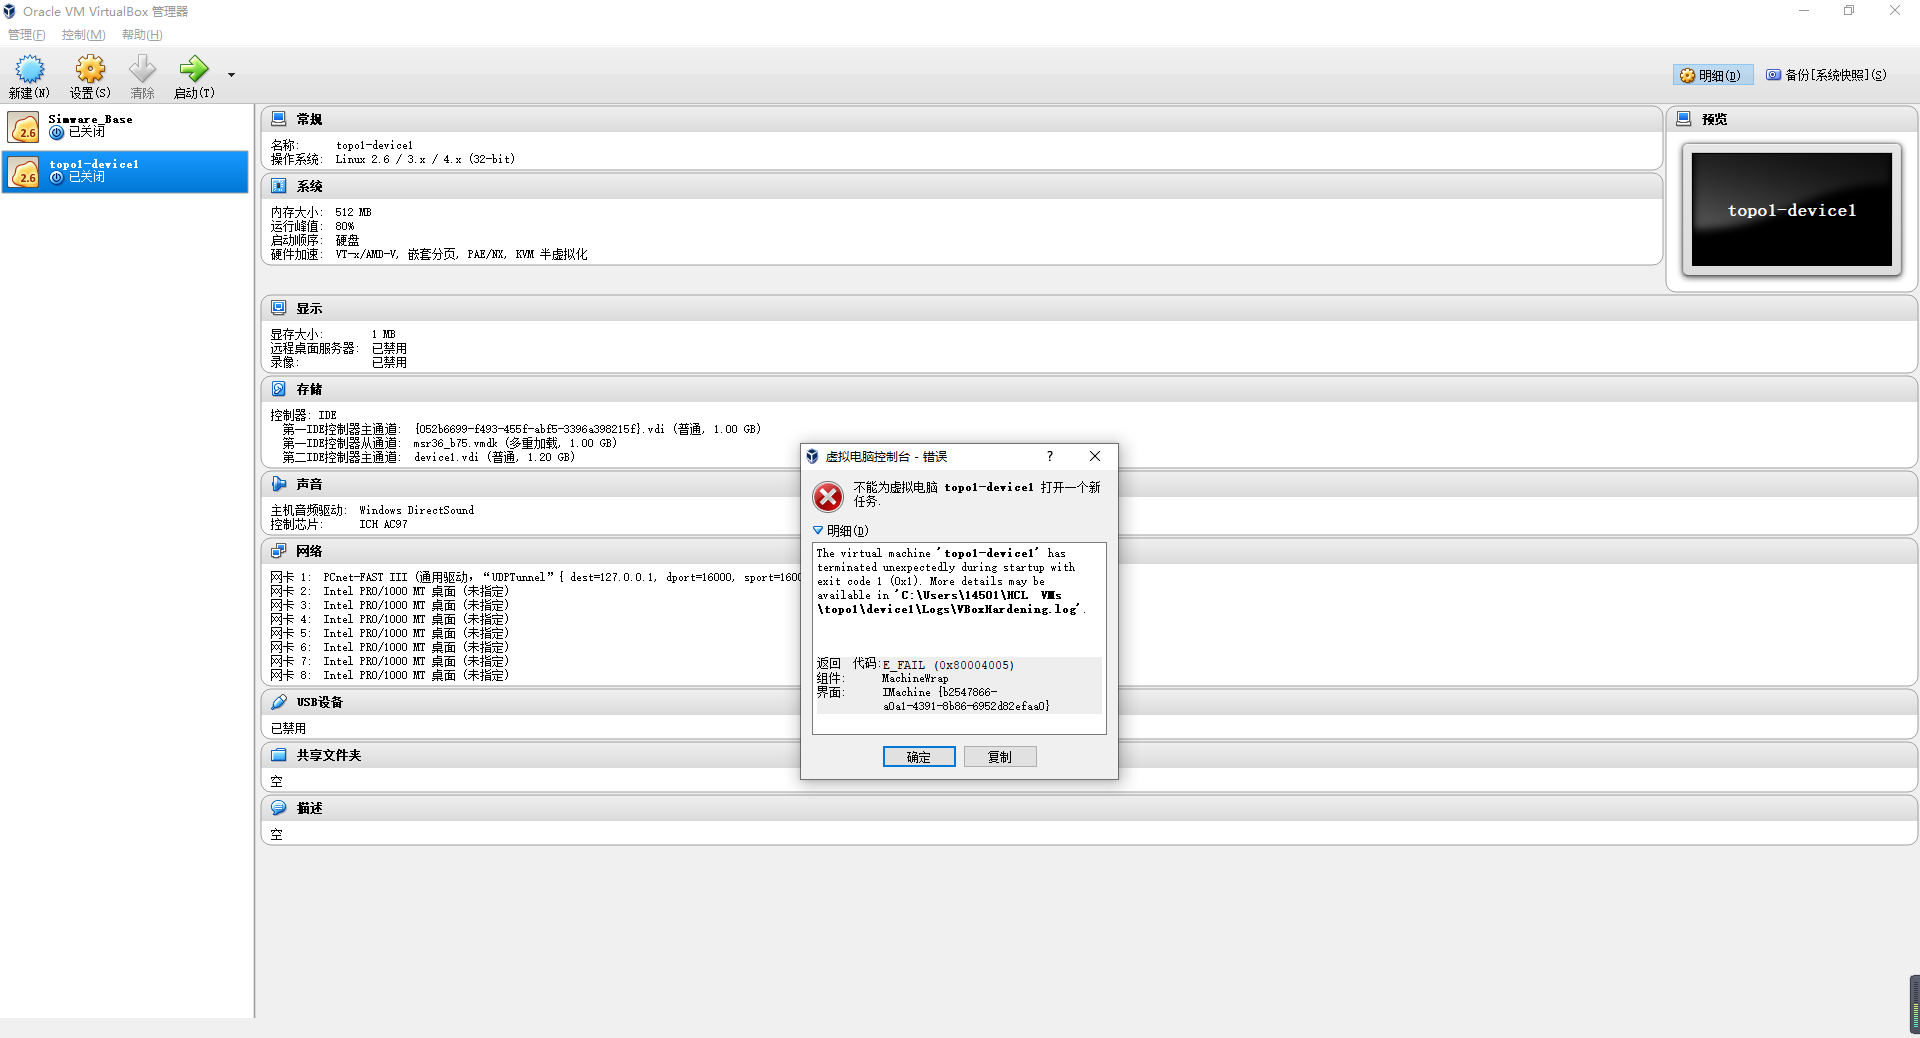Click the 常规 section monitor icon
Viewport: 1920px width, 1038px height.
[x=279, y=119]
